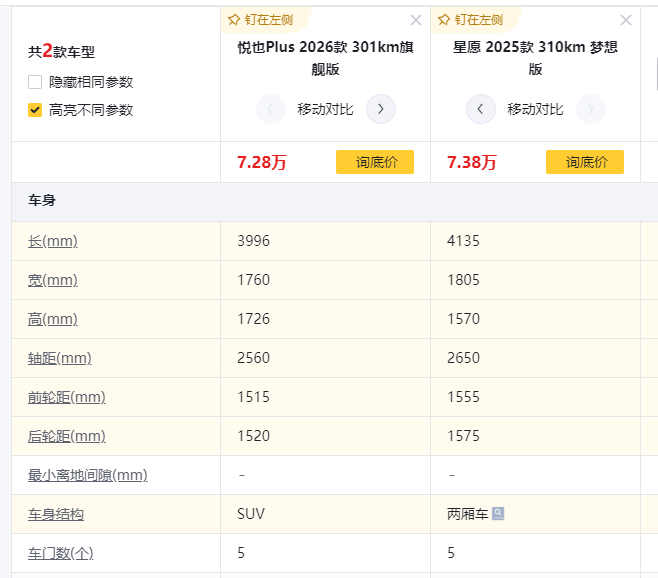Select width value 1760
Screen dimensions: 658x578
(x=253, y=280)
